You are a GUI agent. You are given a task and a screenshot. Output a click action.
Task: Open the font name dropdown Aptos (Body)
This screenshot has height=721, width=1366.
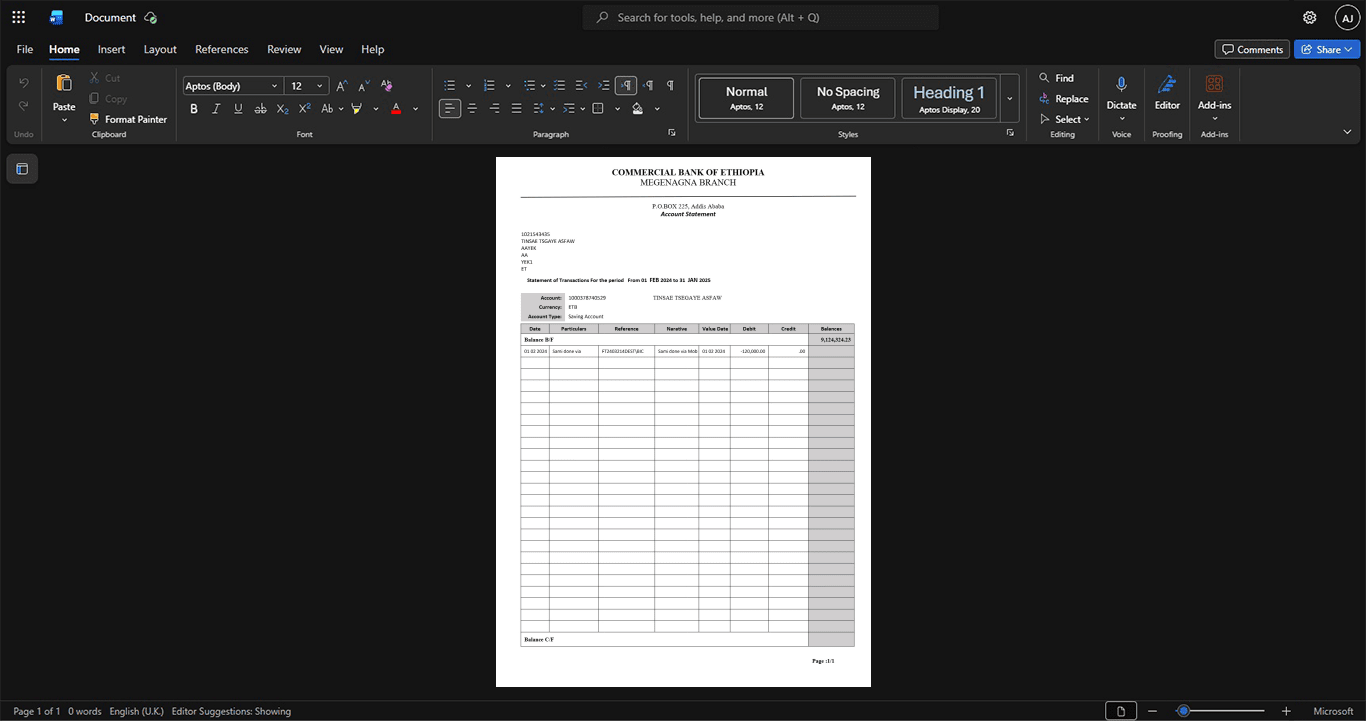click(x=232, y=86)
